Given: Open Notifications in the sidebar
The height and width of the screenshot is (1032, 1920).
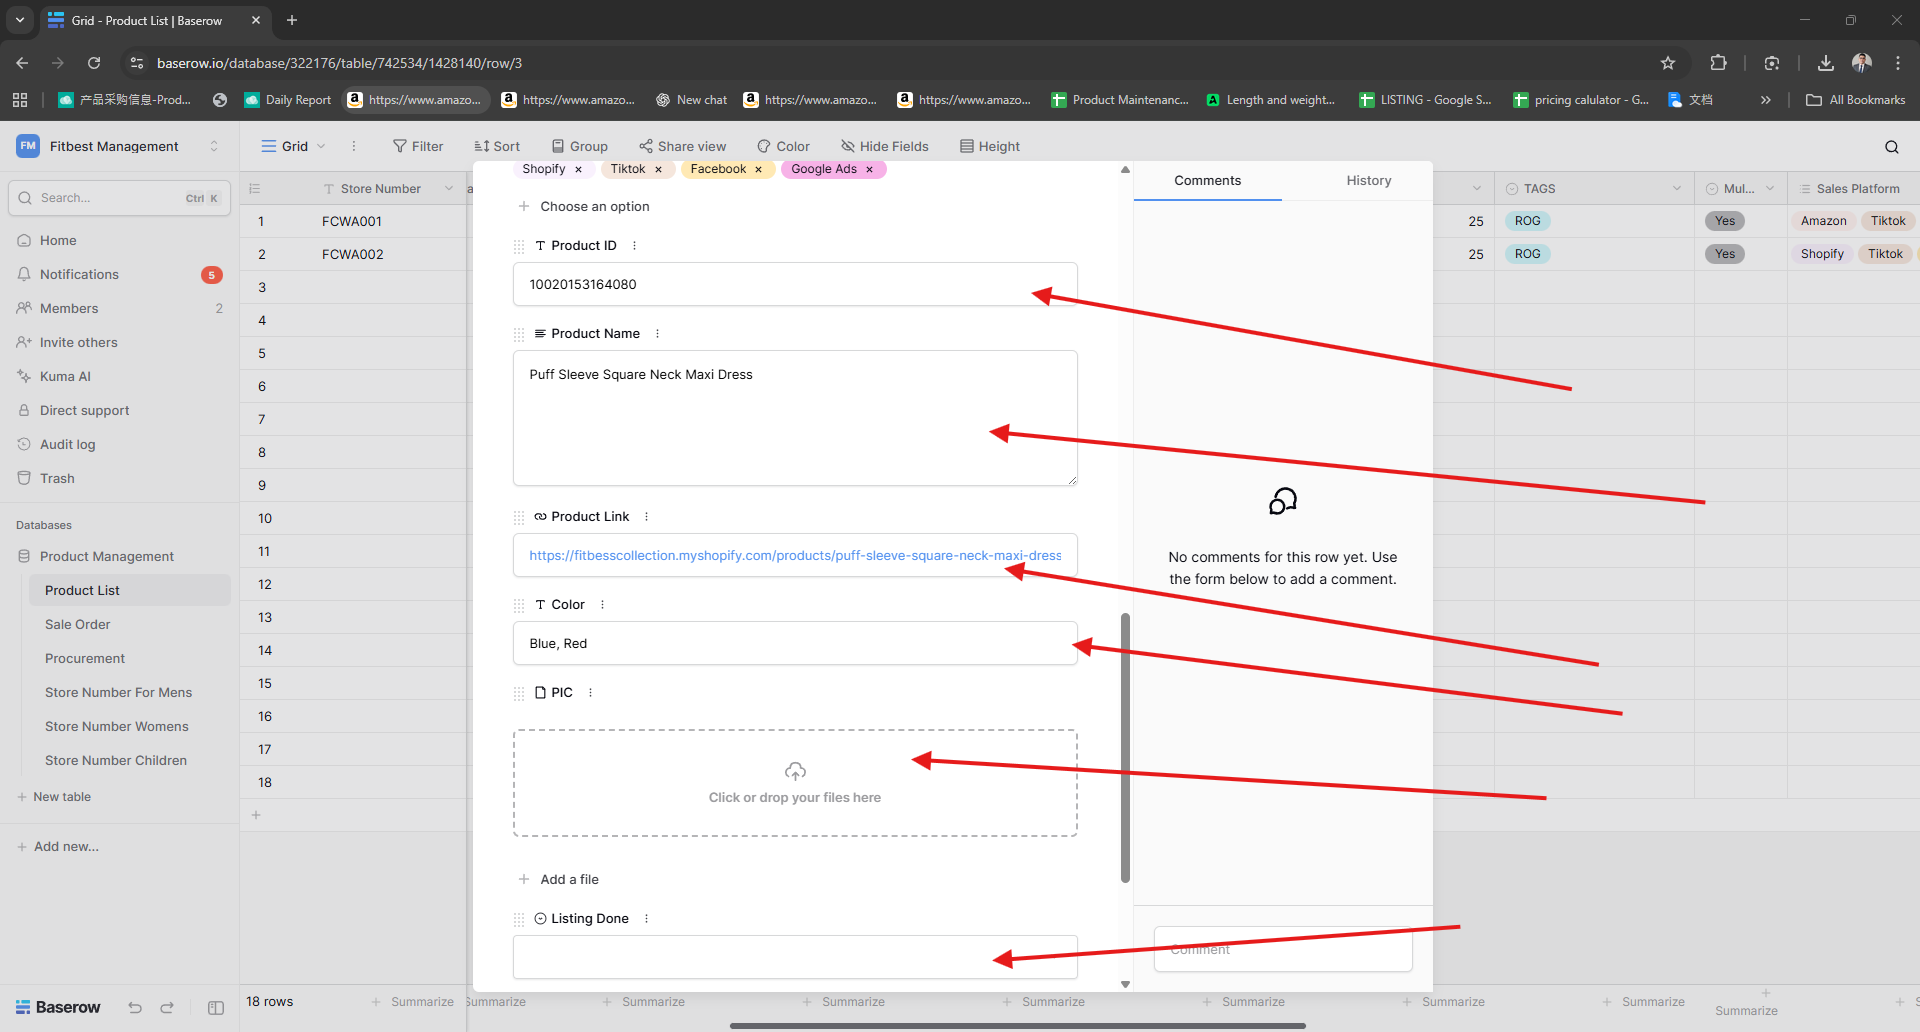Looking at the screenshot, I should point(79,274).
